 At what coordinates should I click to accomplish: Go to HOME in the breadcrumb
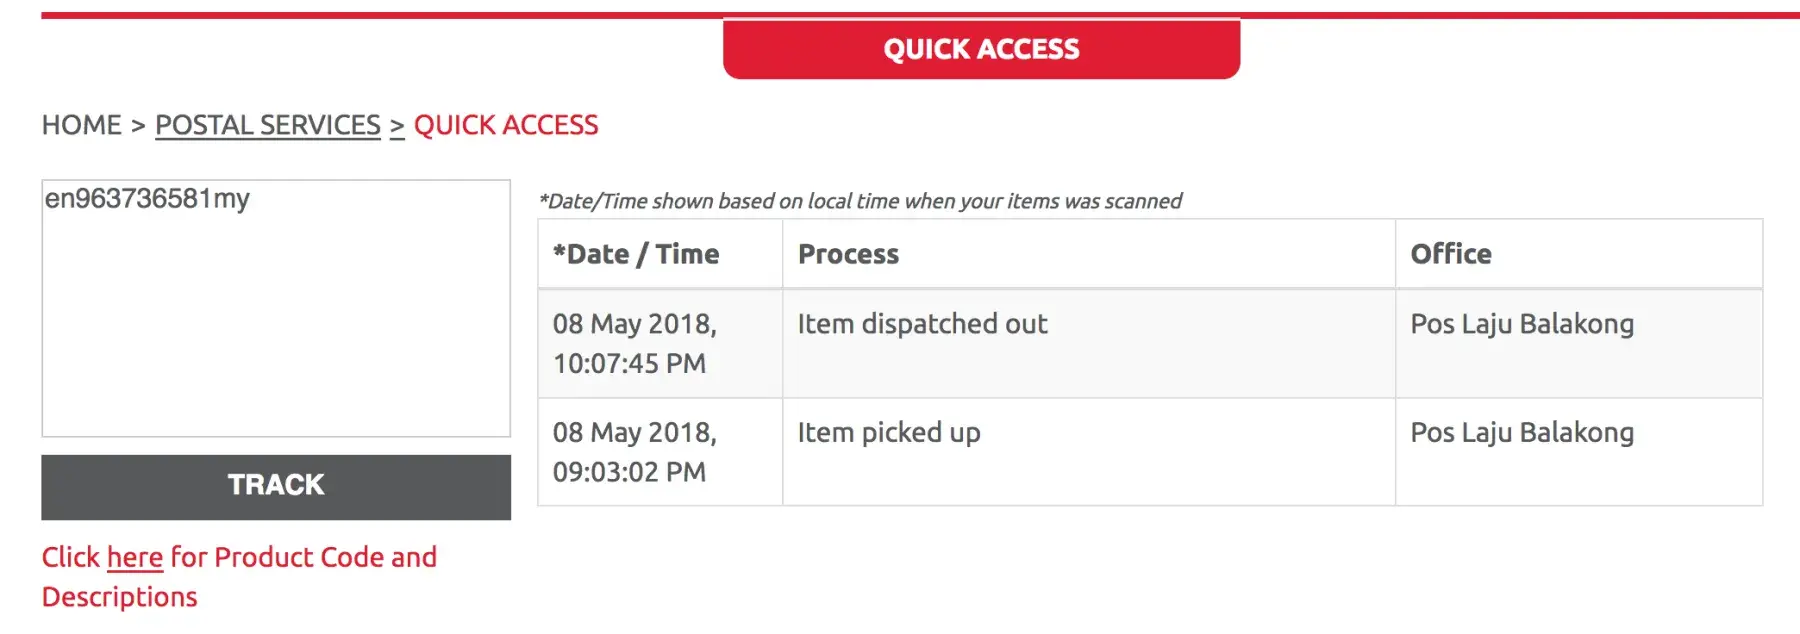[x=81, y=125]
